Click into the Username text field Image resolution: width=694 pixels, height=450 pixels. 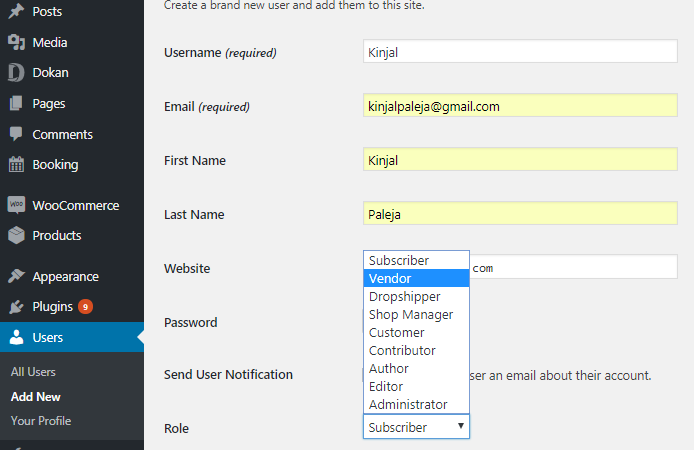click(520, 52)
